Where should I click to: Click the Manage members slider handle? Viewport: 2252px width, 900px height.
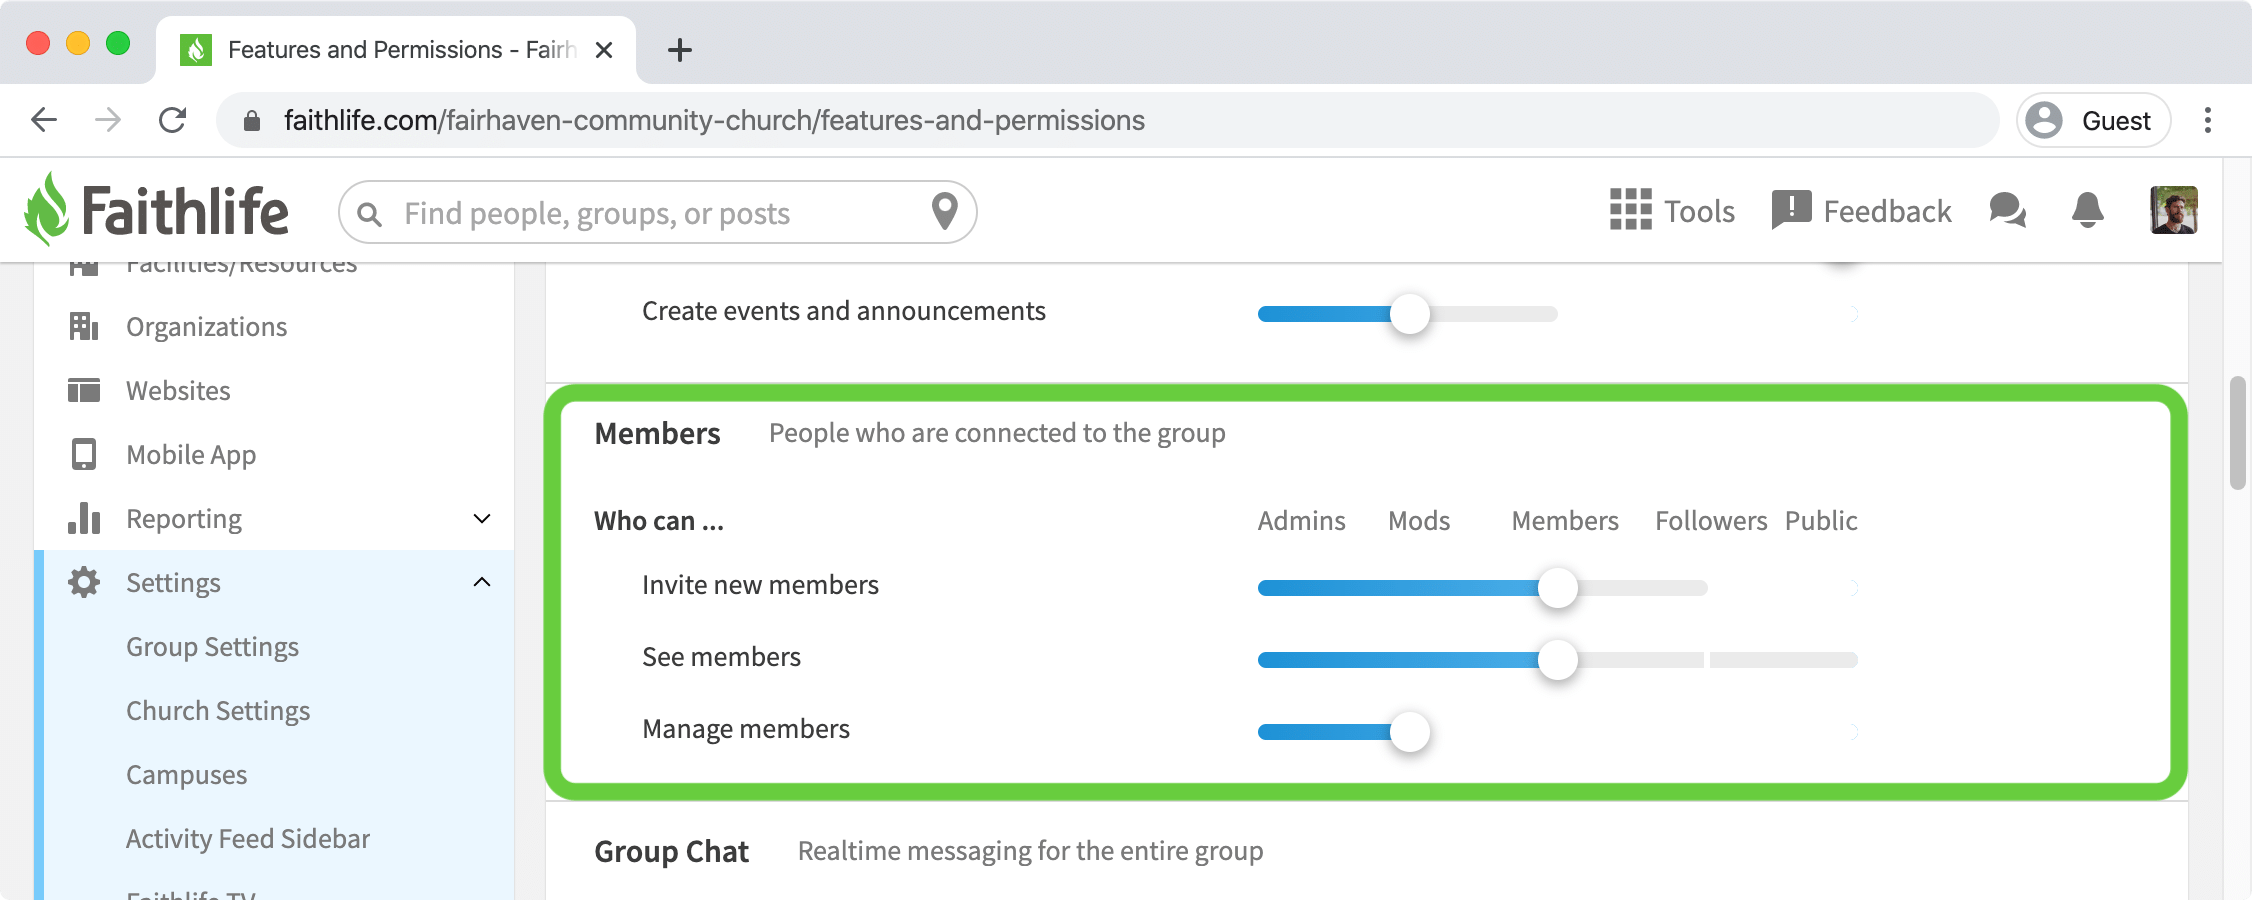point(1410,732)
